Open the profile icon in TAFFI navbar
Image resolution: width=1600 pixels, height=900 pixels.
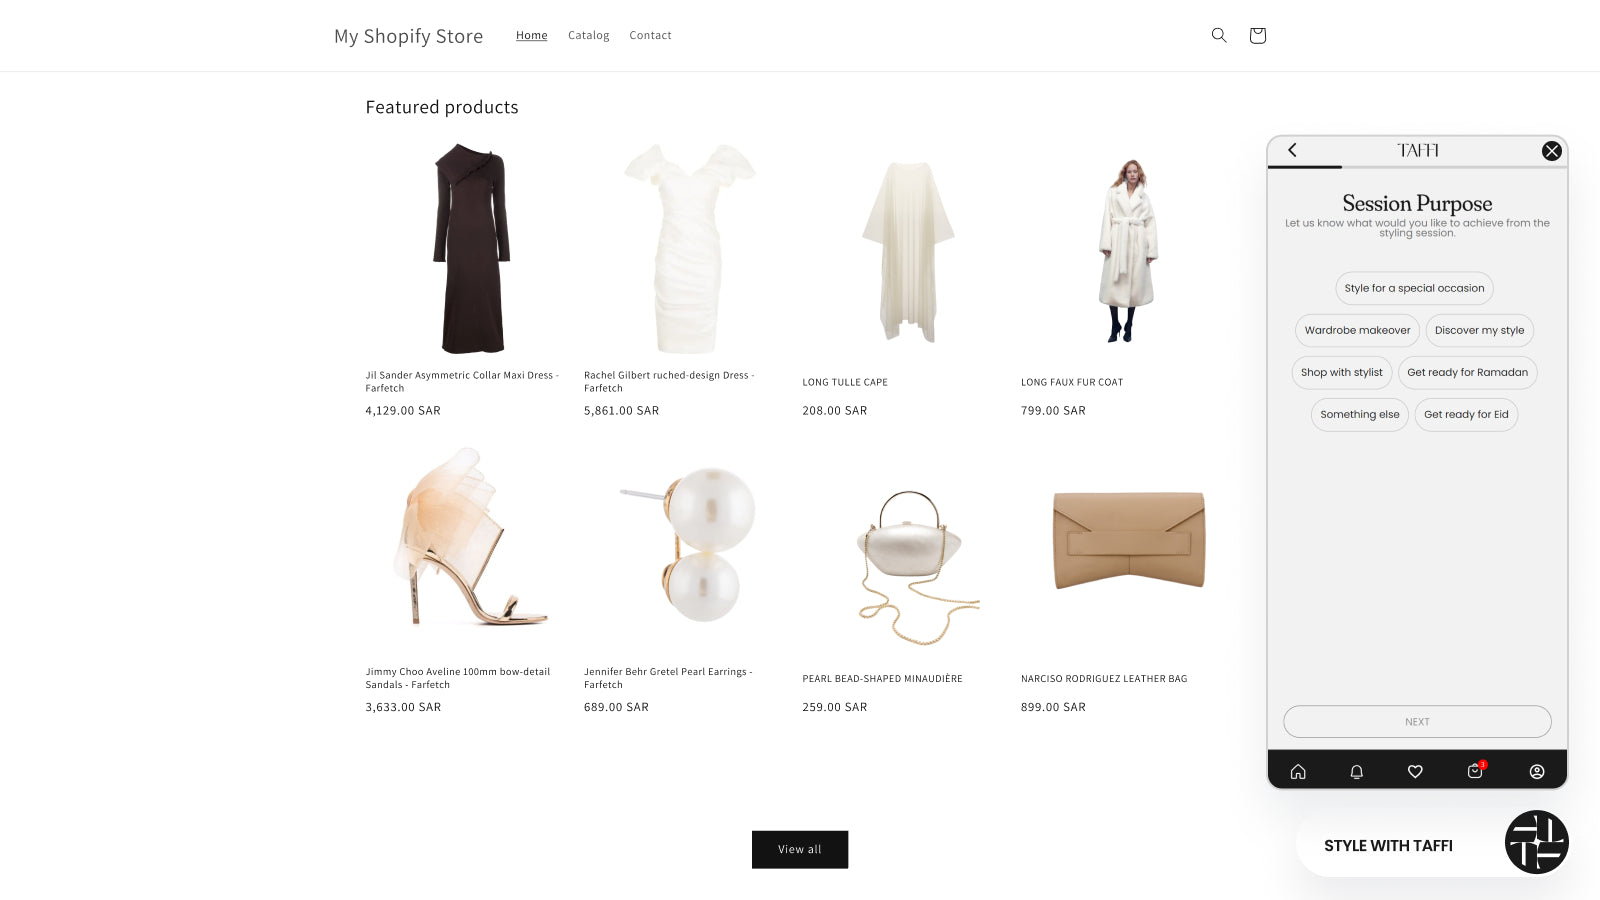pyautogui.click(x=1535, y=771)
